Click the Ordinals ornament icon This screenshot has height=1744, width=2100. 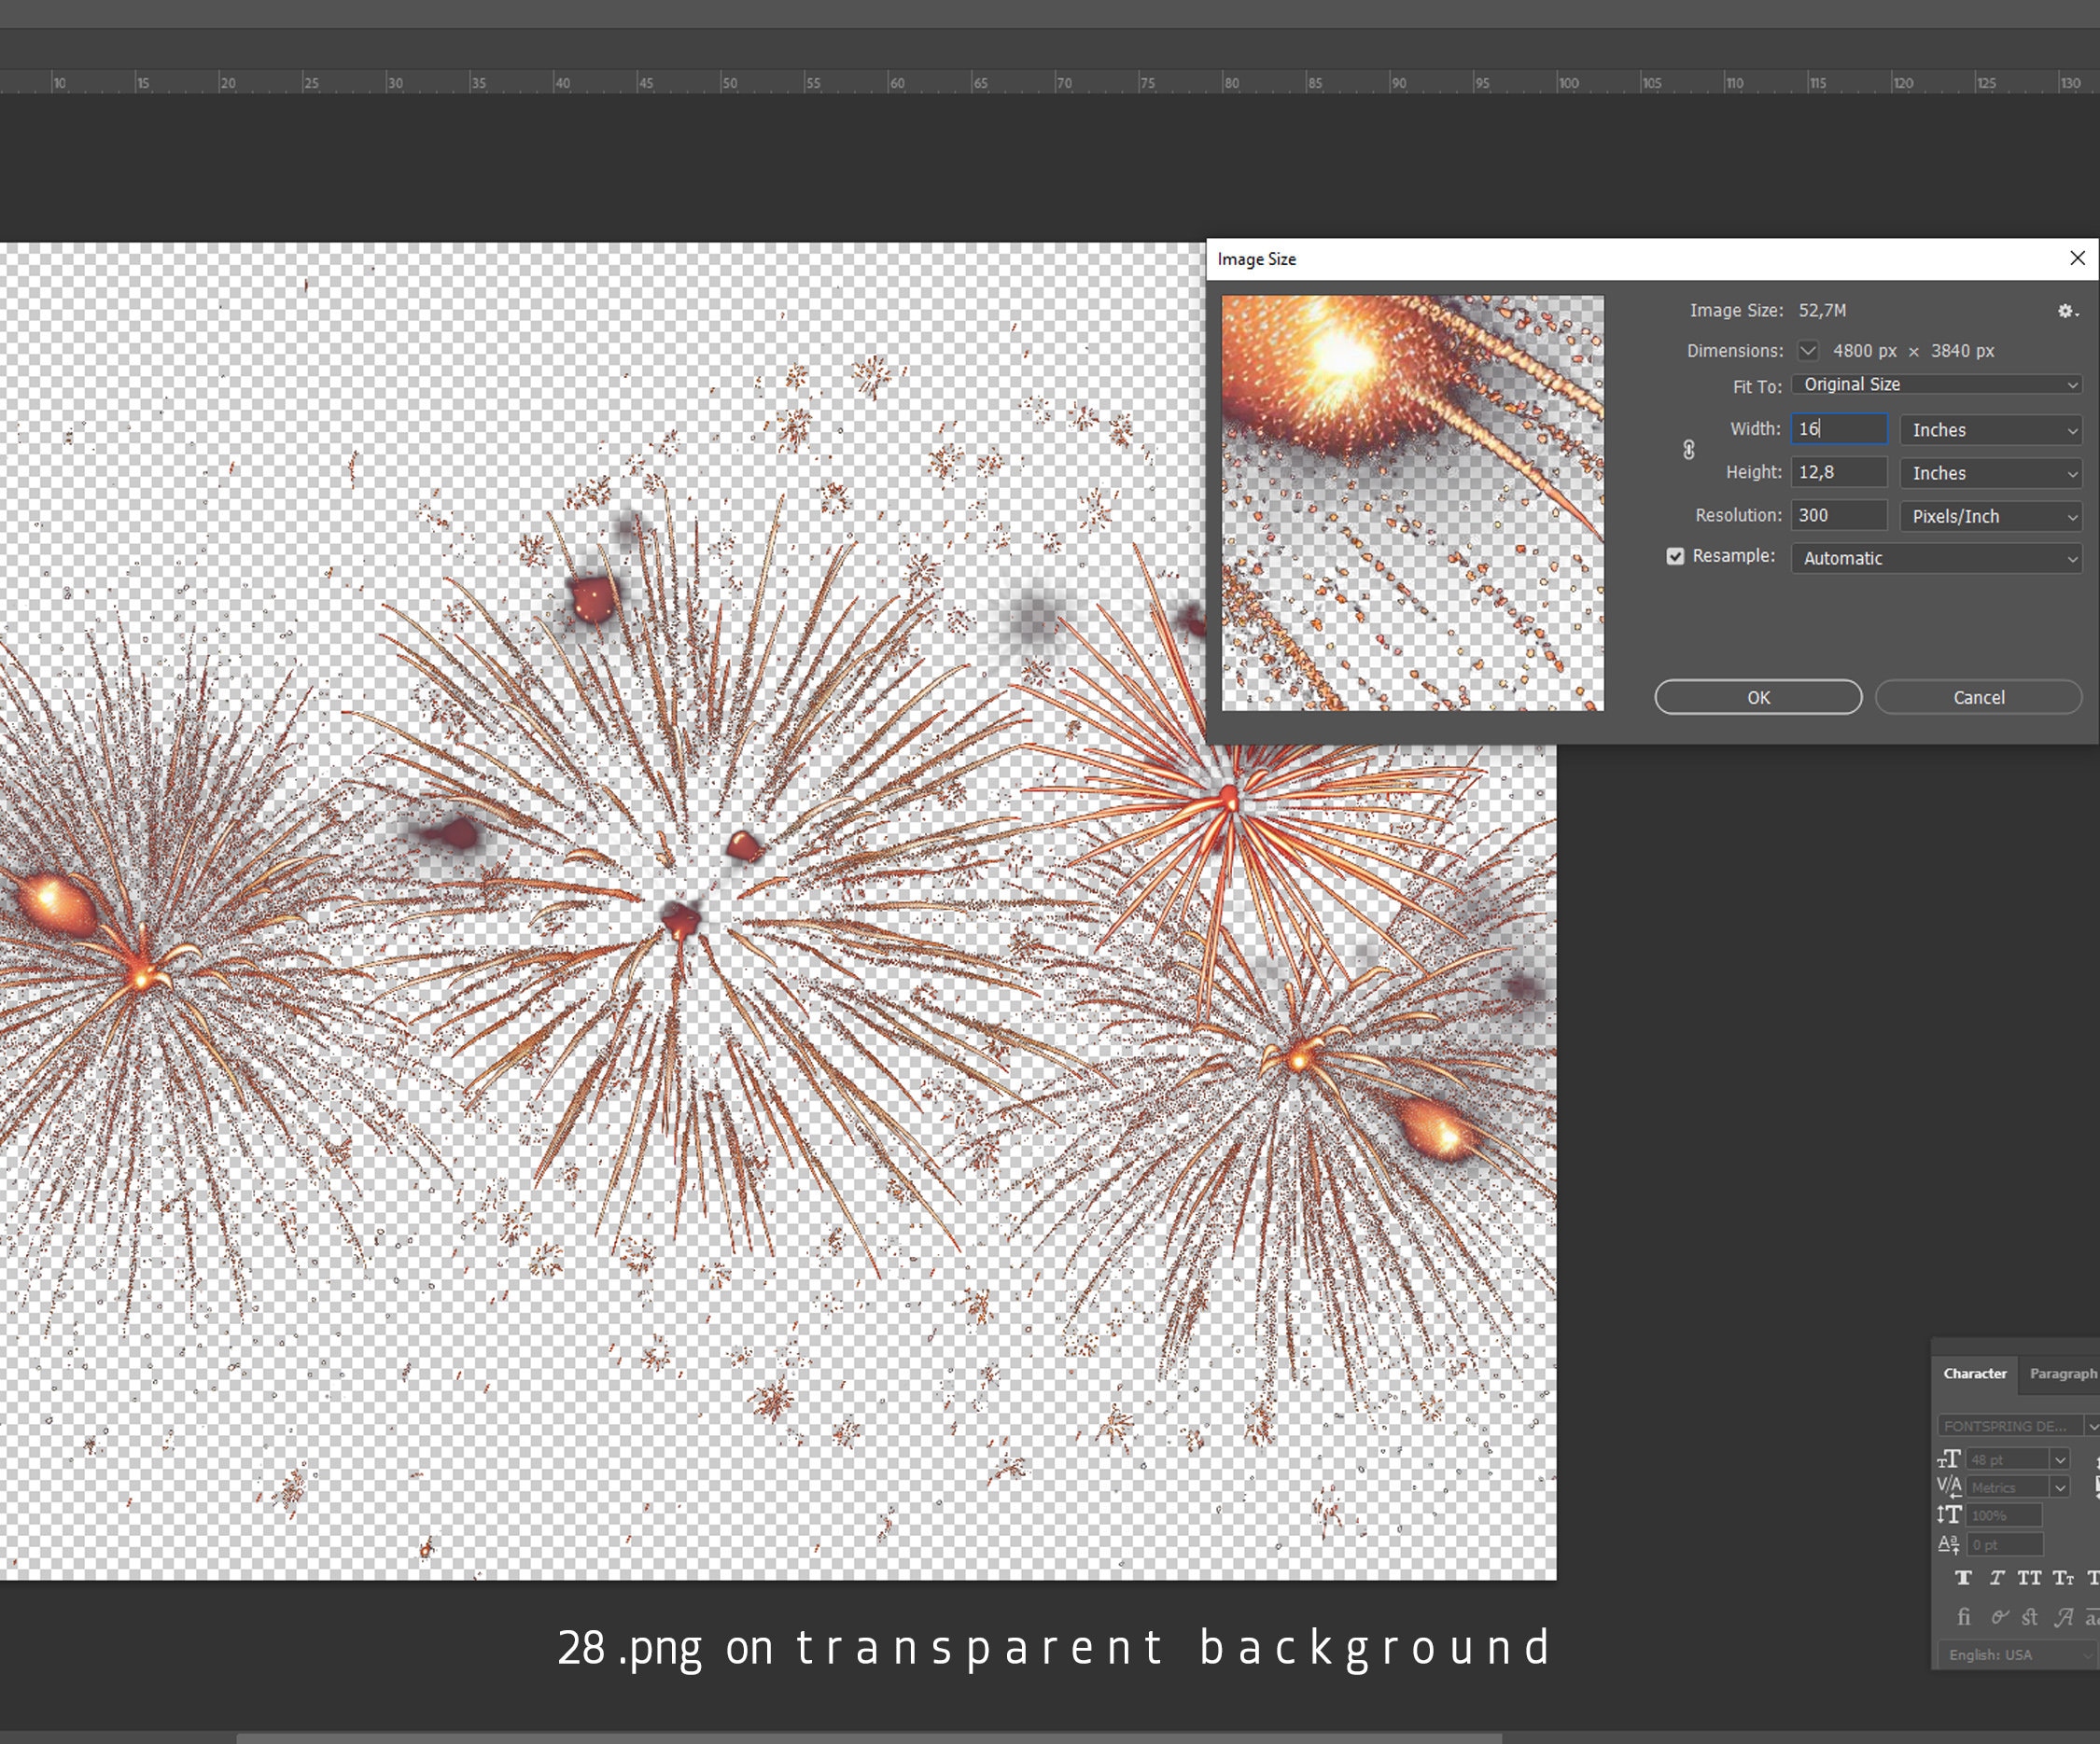pos(2094,1617)
